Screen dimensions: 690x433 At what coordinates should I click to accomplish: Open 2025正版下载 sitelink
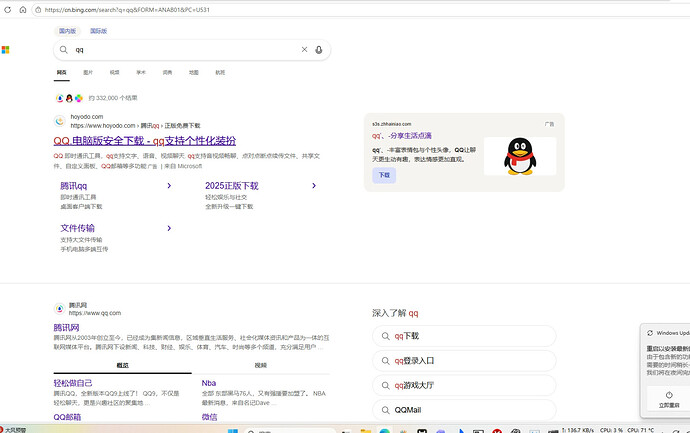click(231, 186)
